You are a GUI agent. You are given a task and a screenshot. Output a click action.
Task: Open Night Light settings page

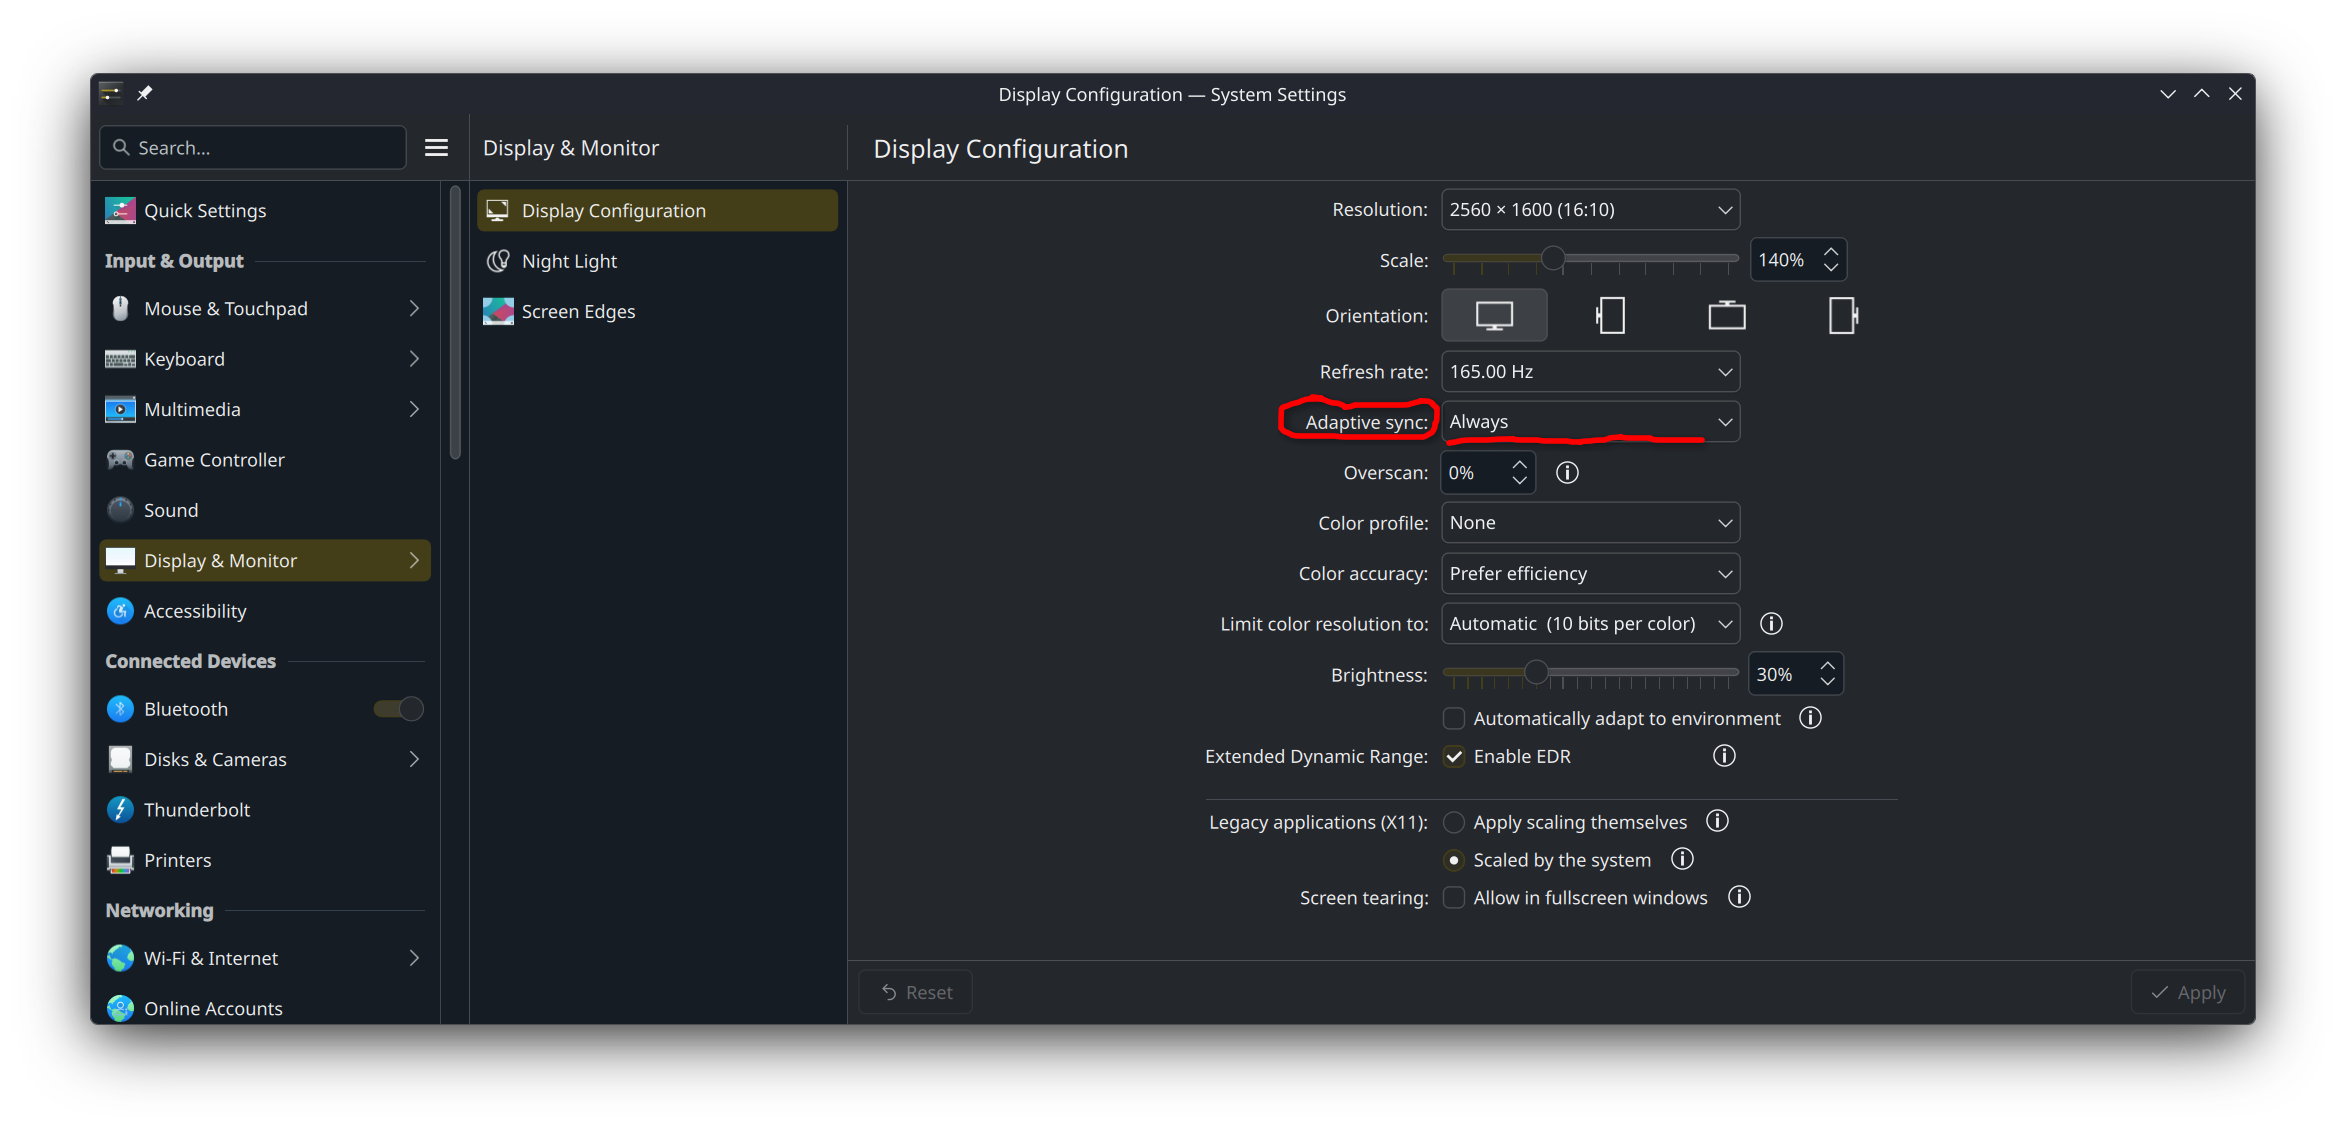coord(569,261)
